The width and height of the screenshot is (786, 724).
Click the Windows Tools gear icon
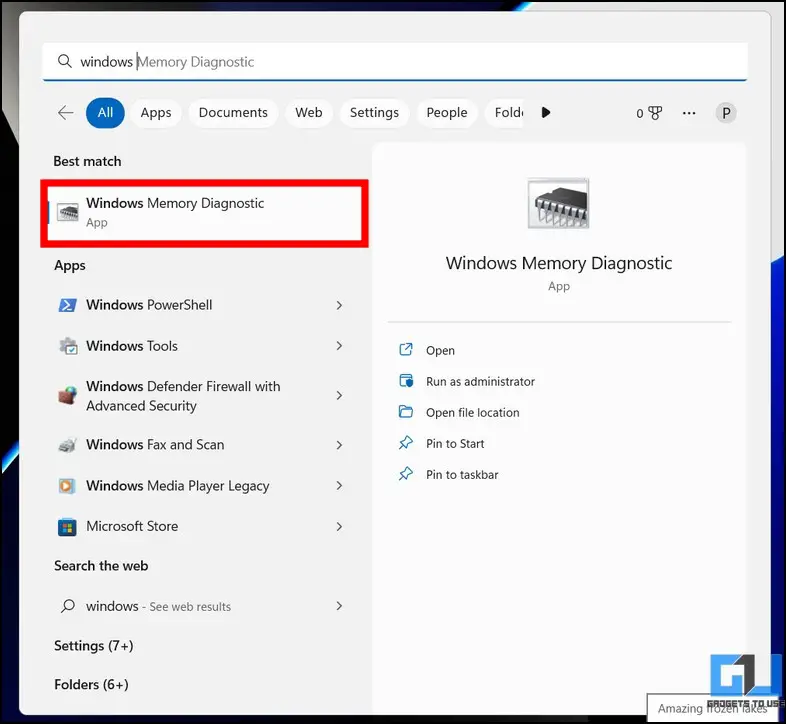tap(68, 346)
